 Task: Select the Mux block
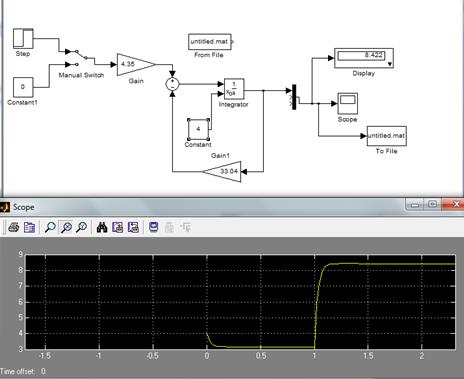tap(294, 97)
